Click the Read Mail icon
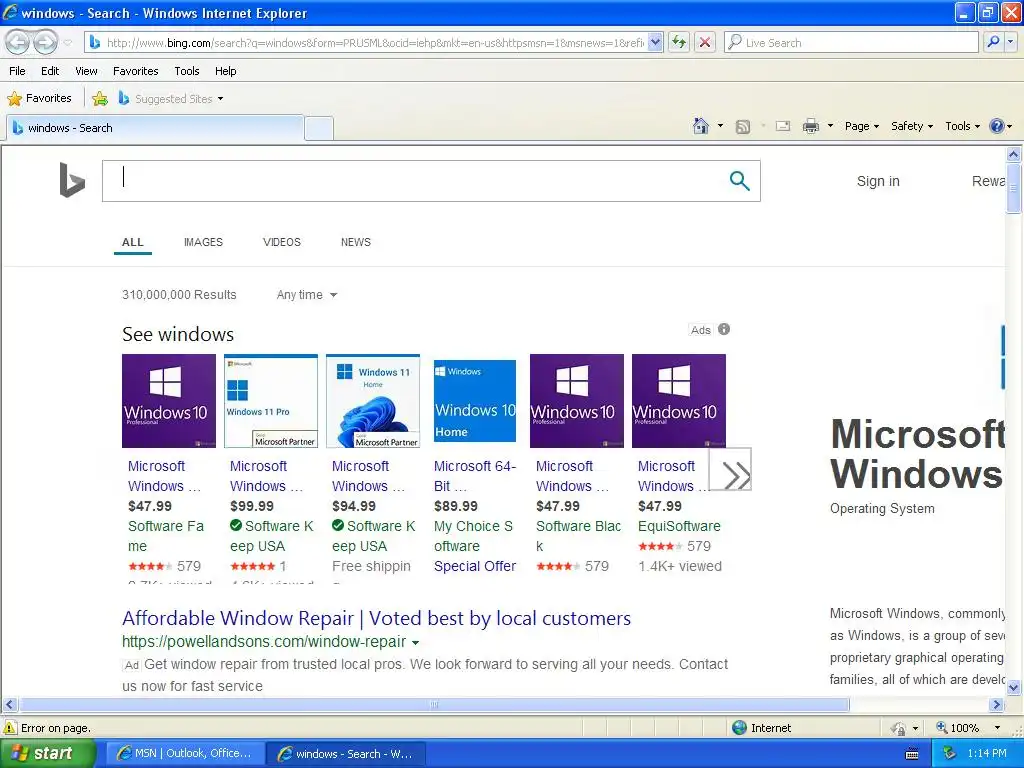Screen dimensions: 1024x768 pyautogui.click(x=783, y=126)
